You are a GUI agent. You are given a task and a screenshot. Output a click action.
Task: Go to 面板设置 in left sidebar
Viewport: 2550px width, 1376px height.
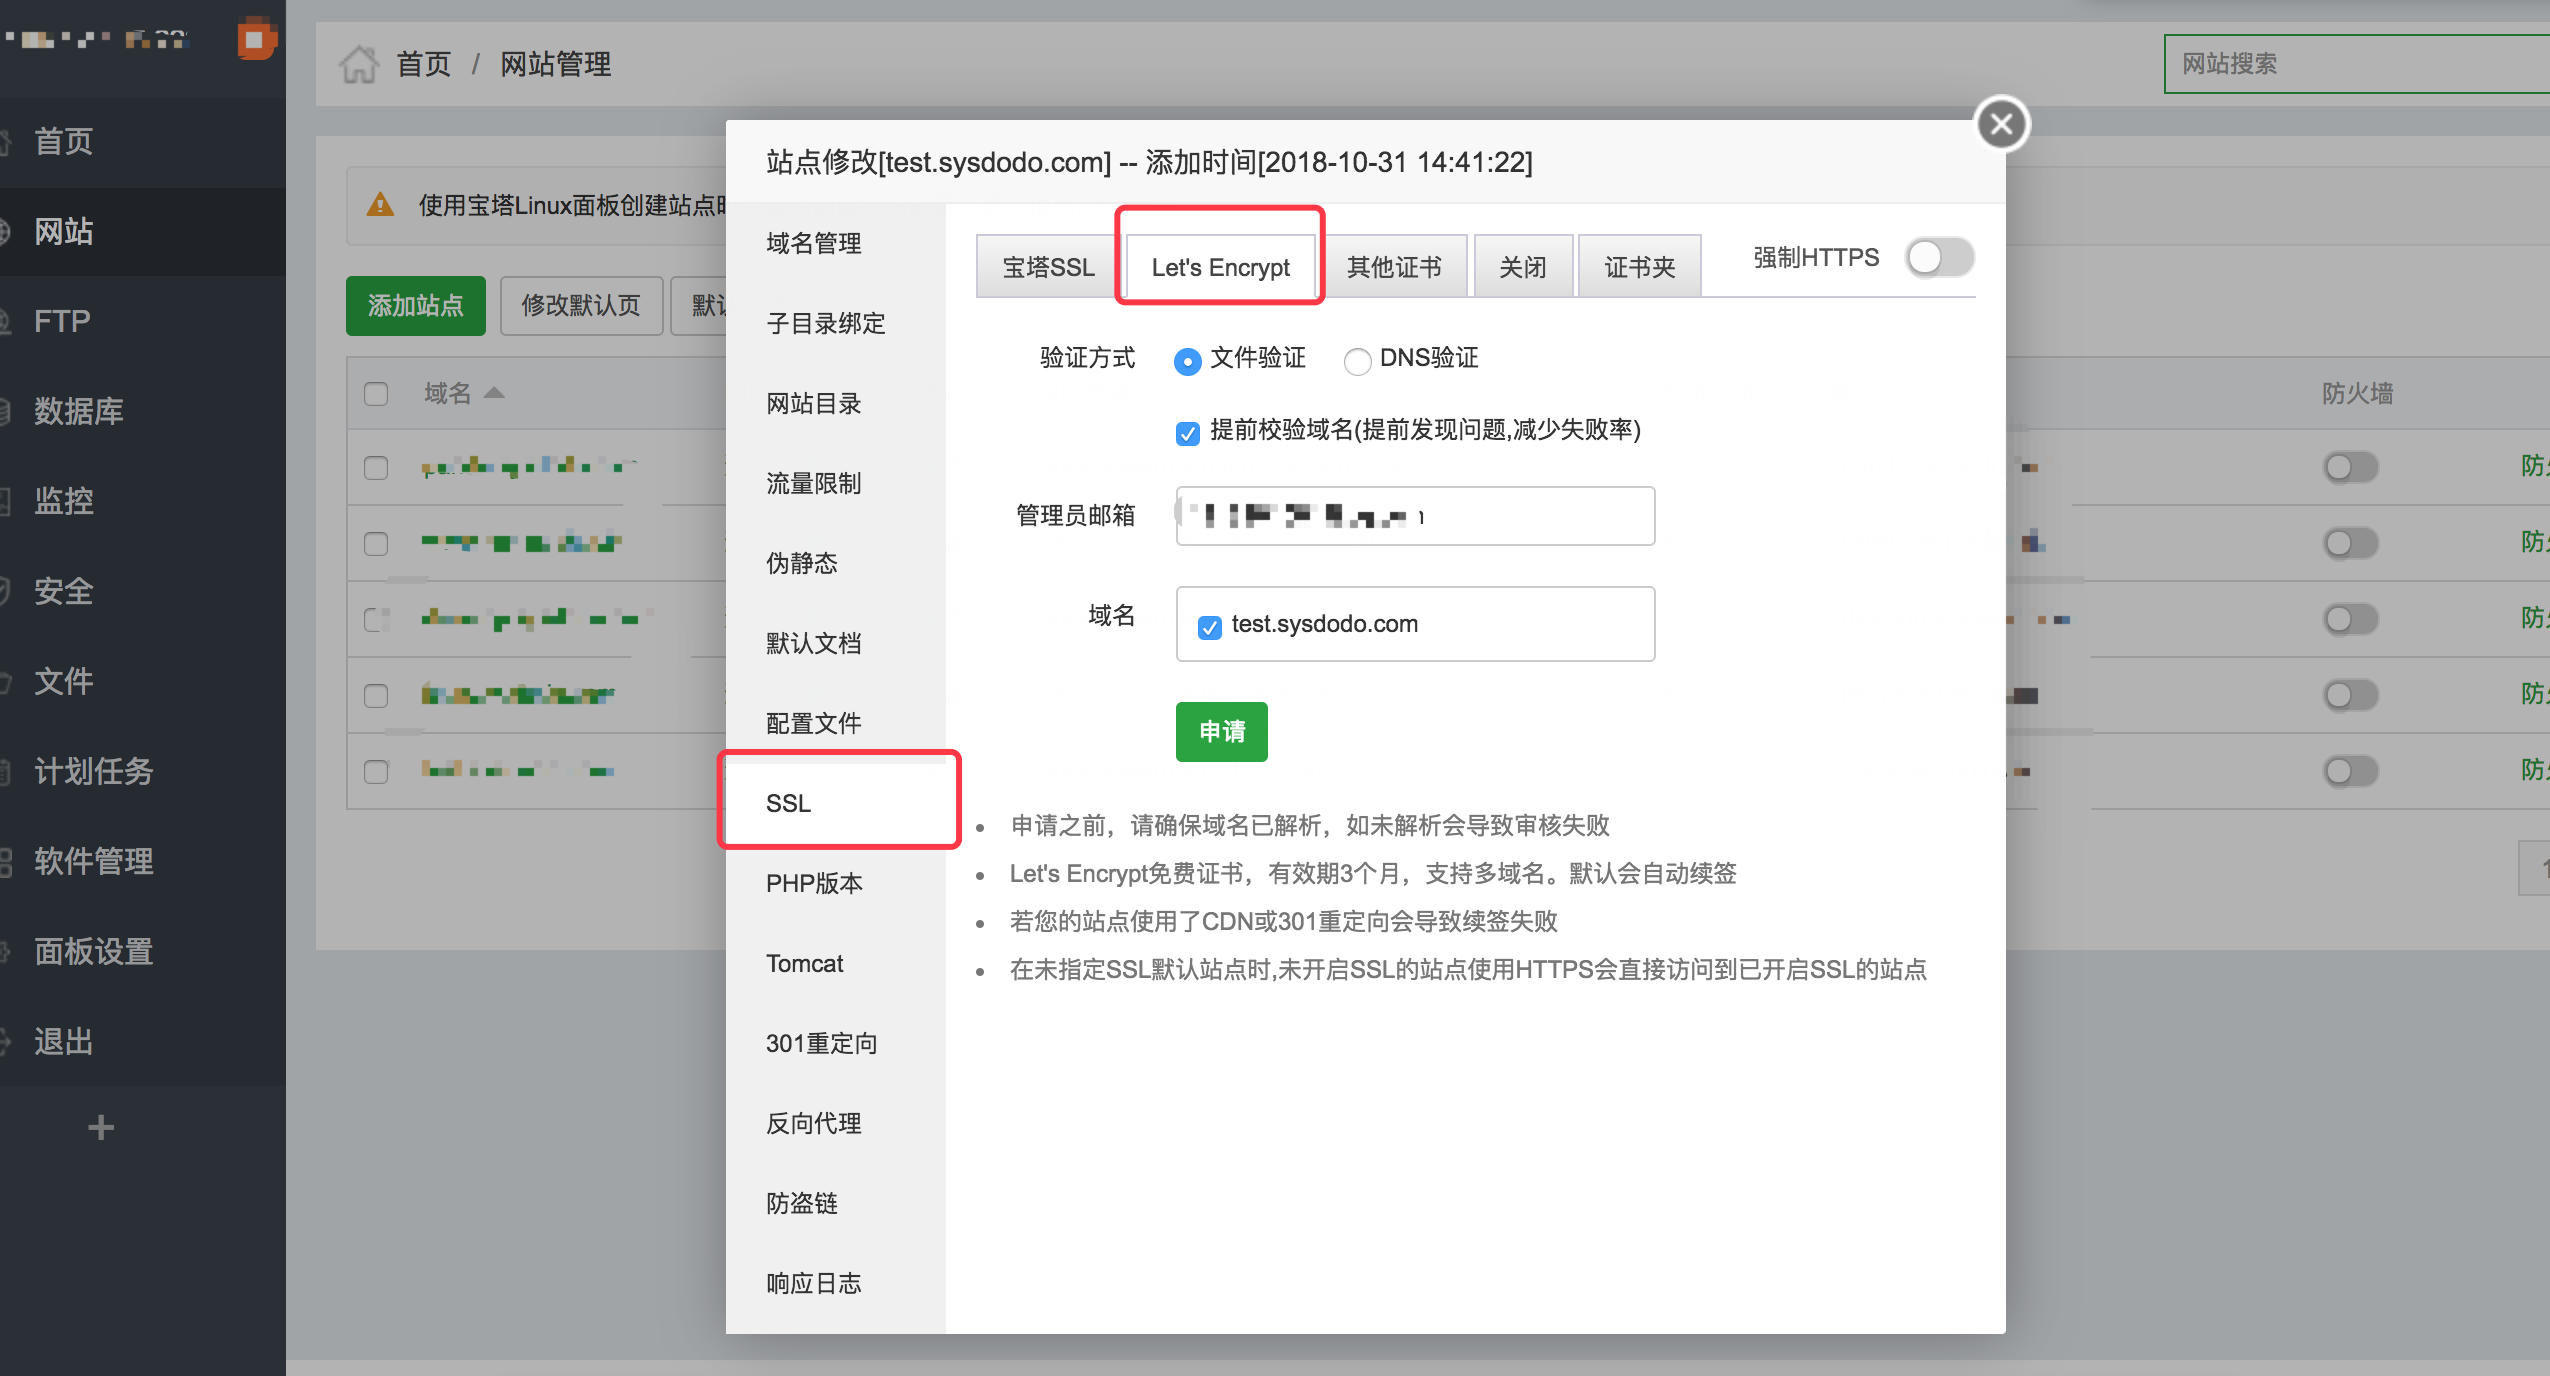[143, 951]
